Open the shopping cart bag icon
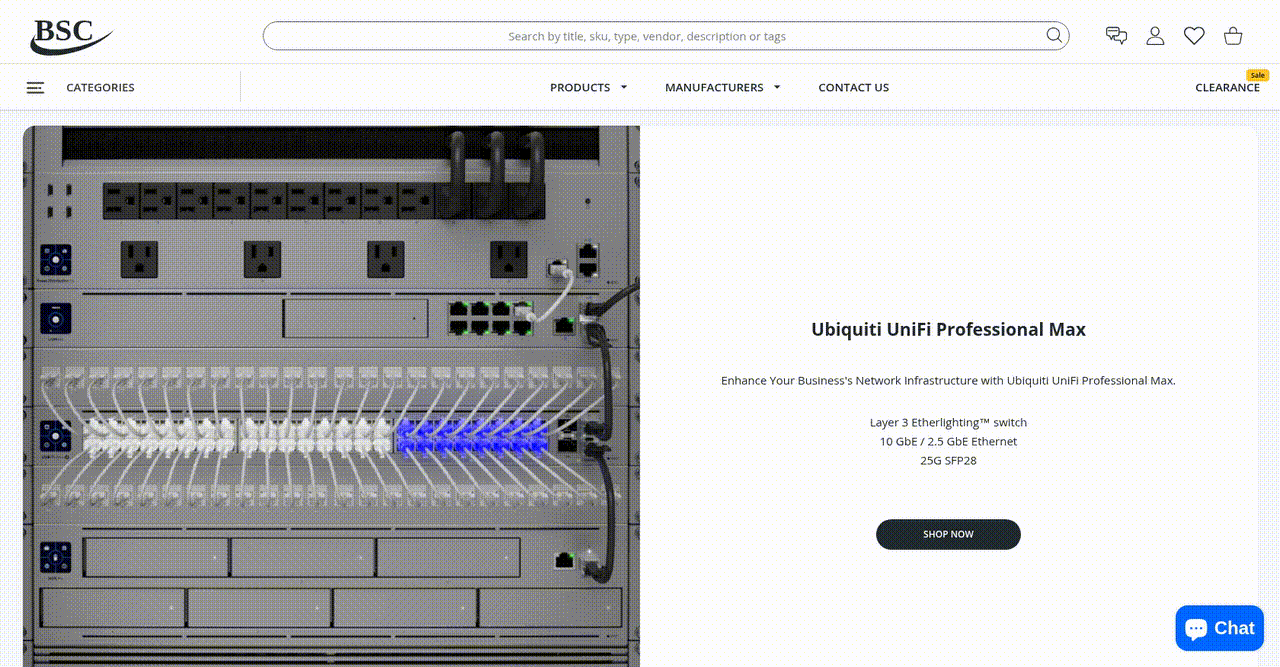1280x667 pixels. tap(1233, 36)
